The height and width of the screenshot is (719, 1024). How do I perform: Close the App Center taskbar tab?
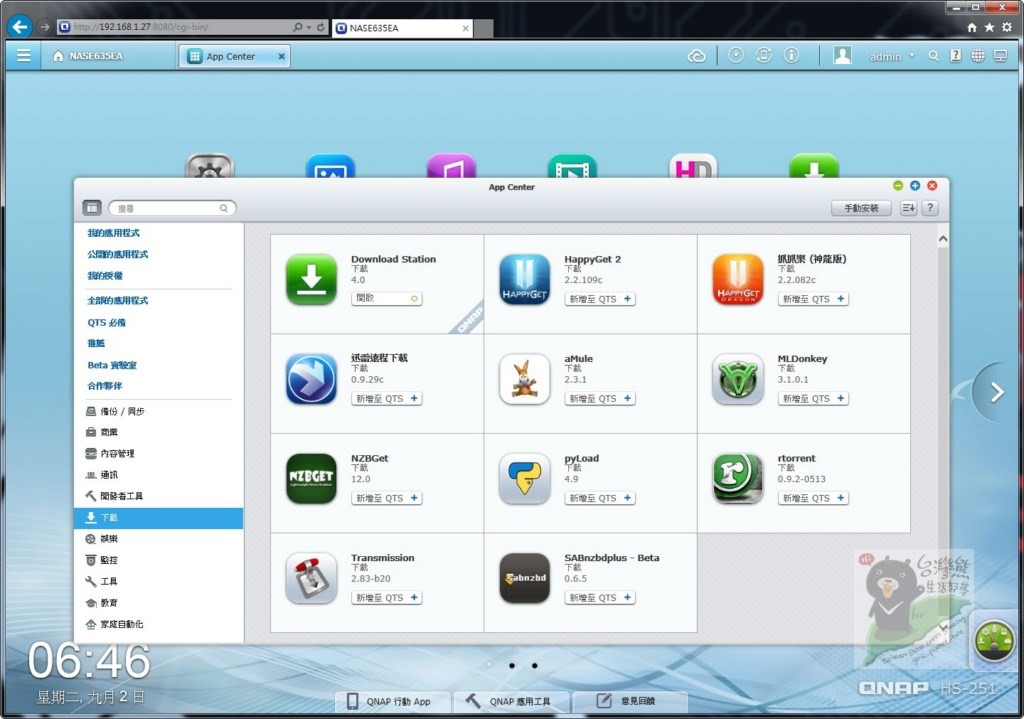point(281,56)
